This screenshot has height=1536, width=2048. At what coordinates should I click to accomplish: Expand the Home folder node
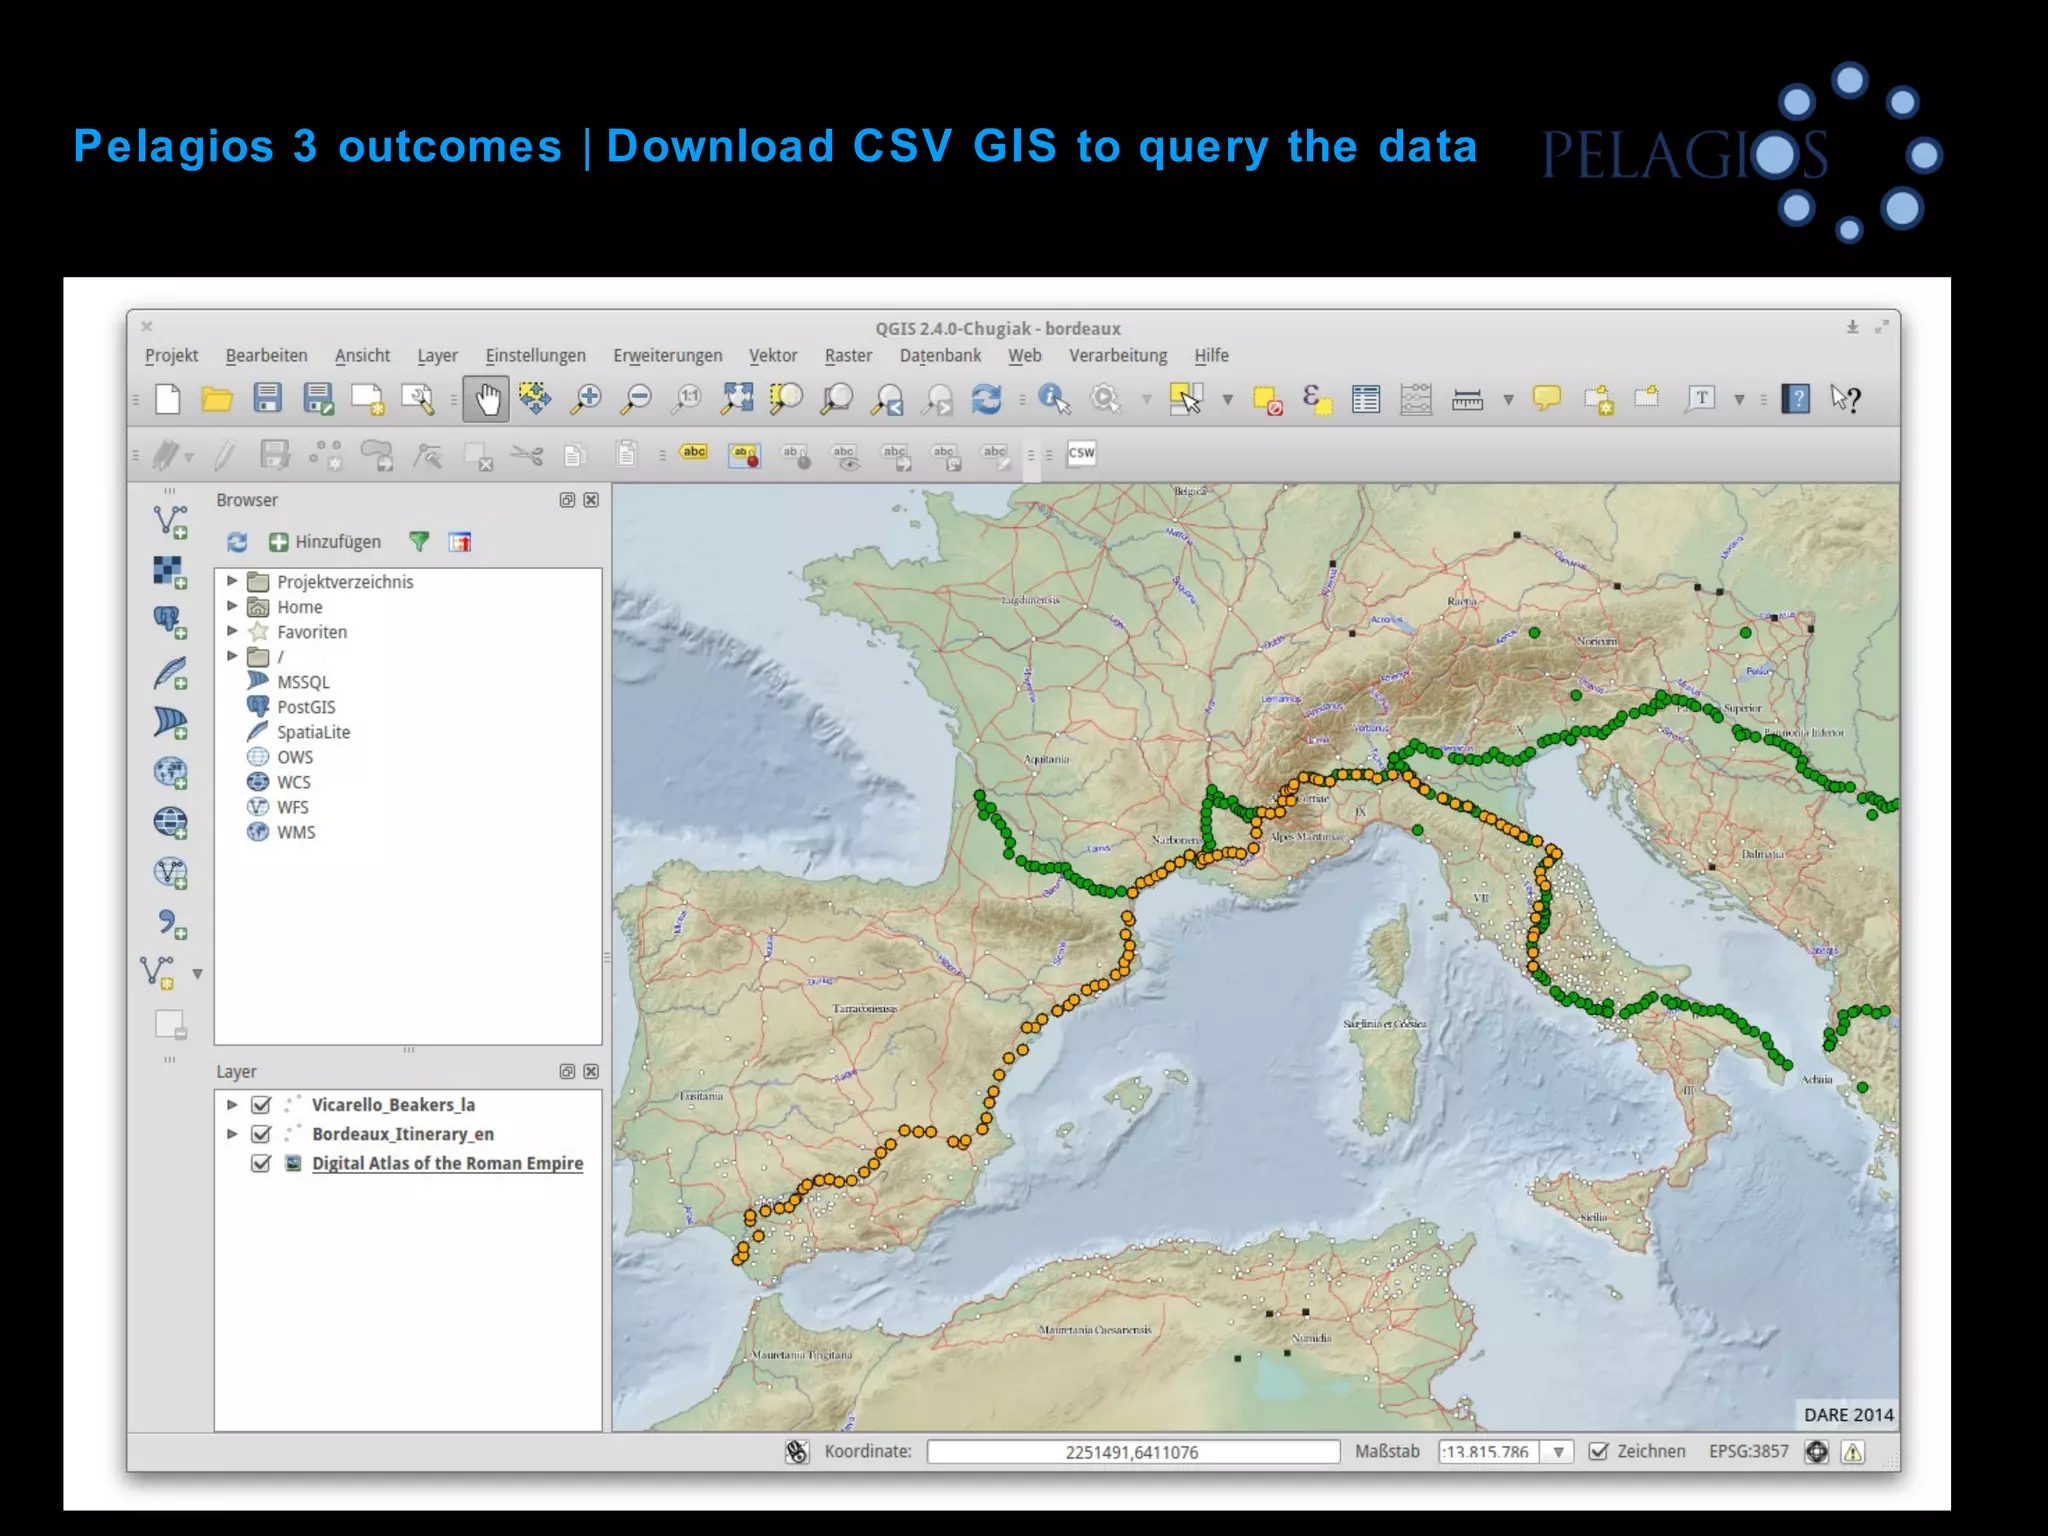click(232, 606)
